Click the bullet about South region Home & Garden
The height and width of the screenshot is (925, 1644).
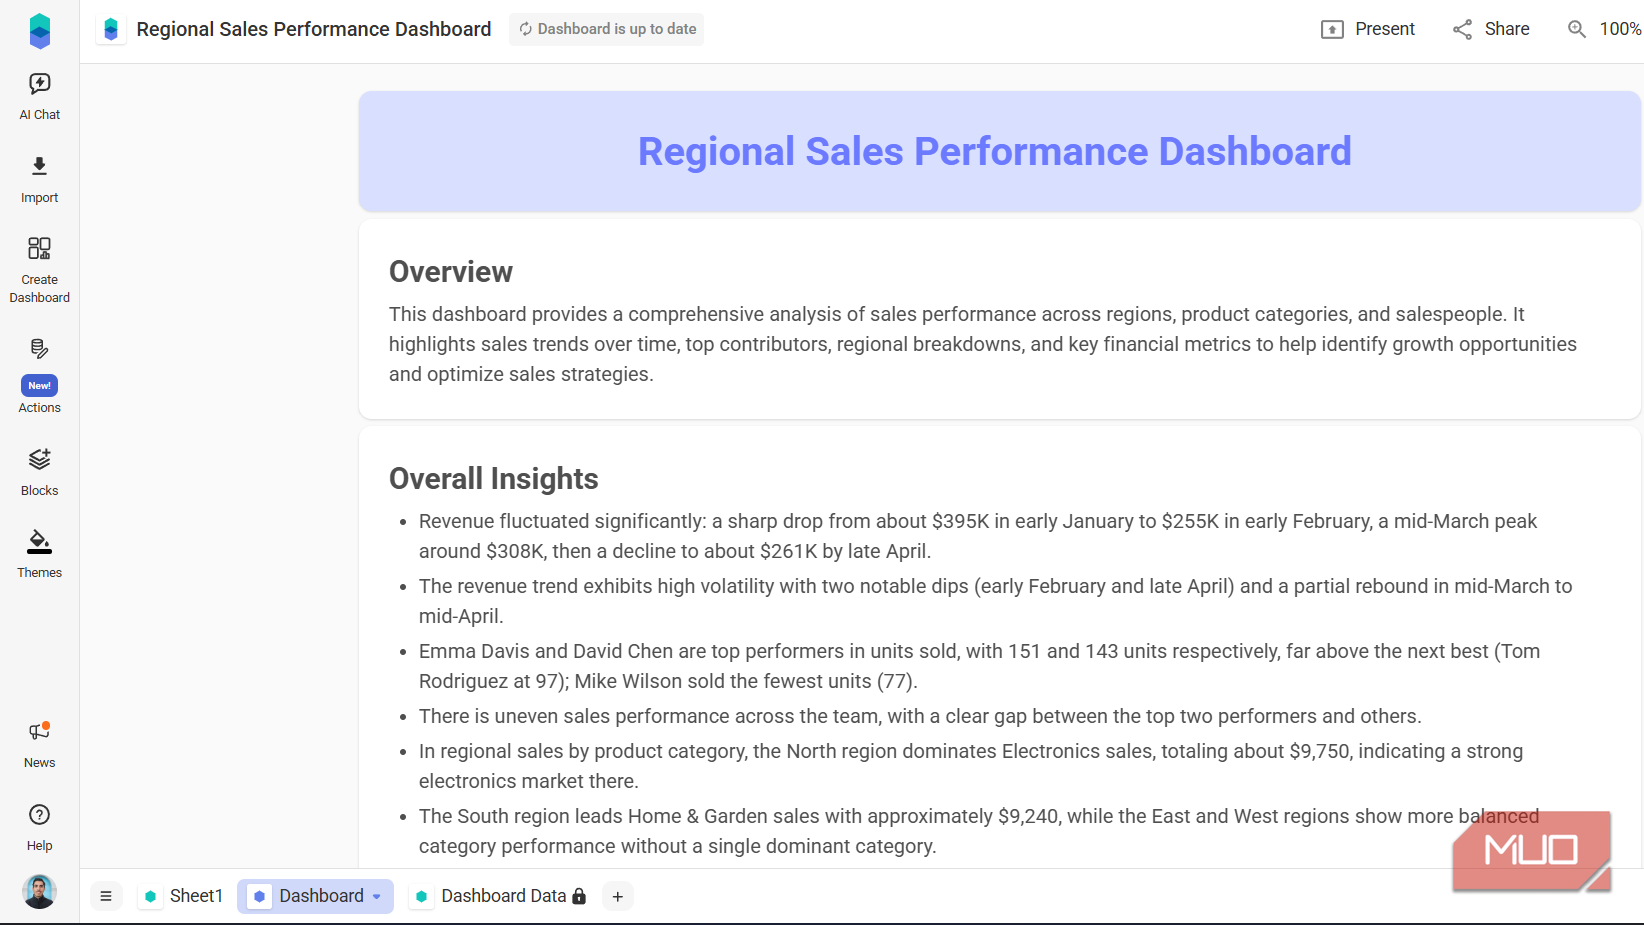click(979, 831)
